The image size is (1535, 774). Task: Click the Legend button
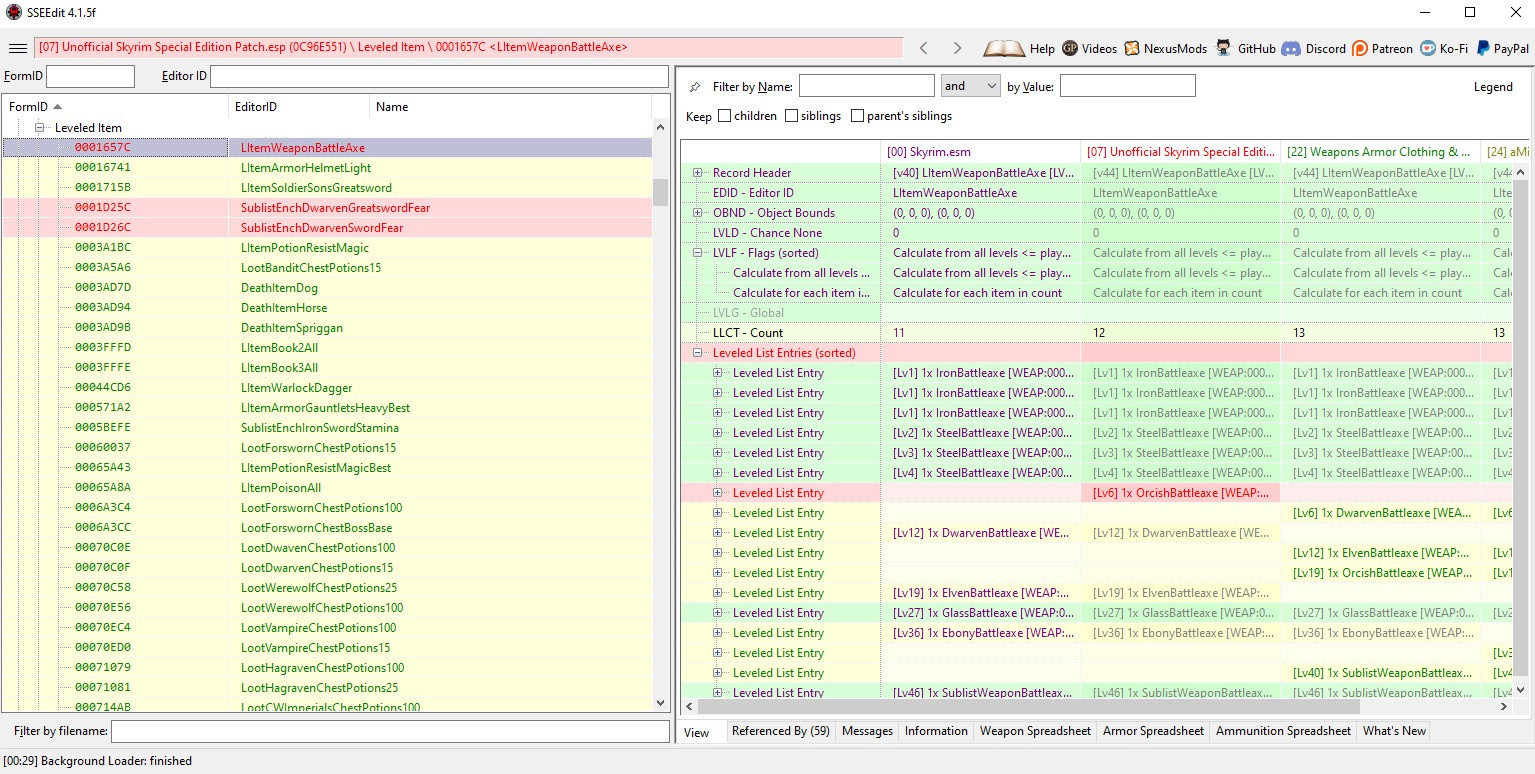1493,87
